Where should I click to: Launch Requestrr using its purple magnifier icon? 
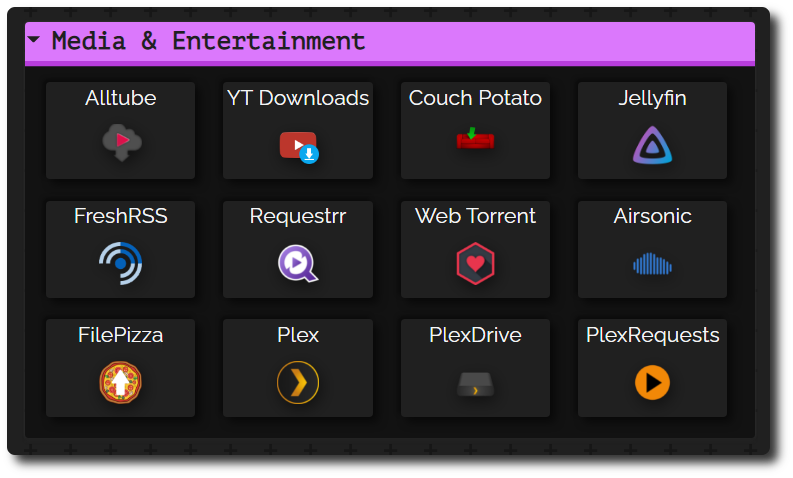(x=298, y=263)
